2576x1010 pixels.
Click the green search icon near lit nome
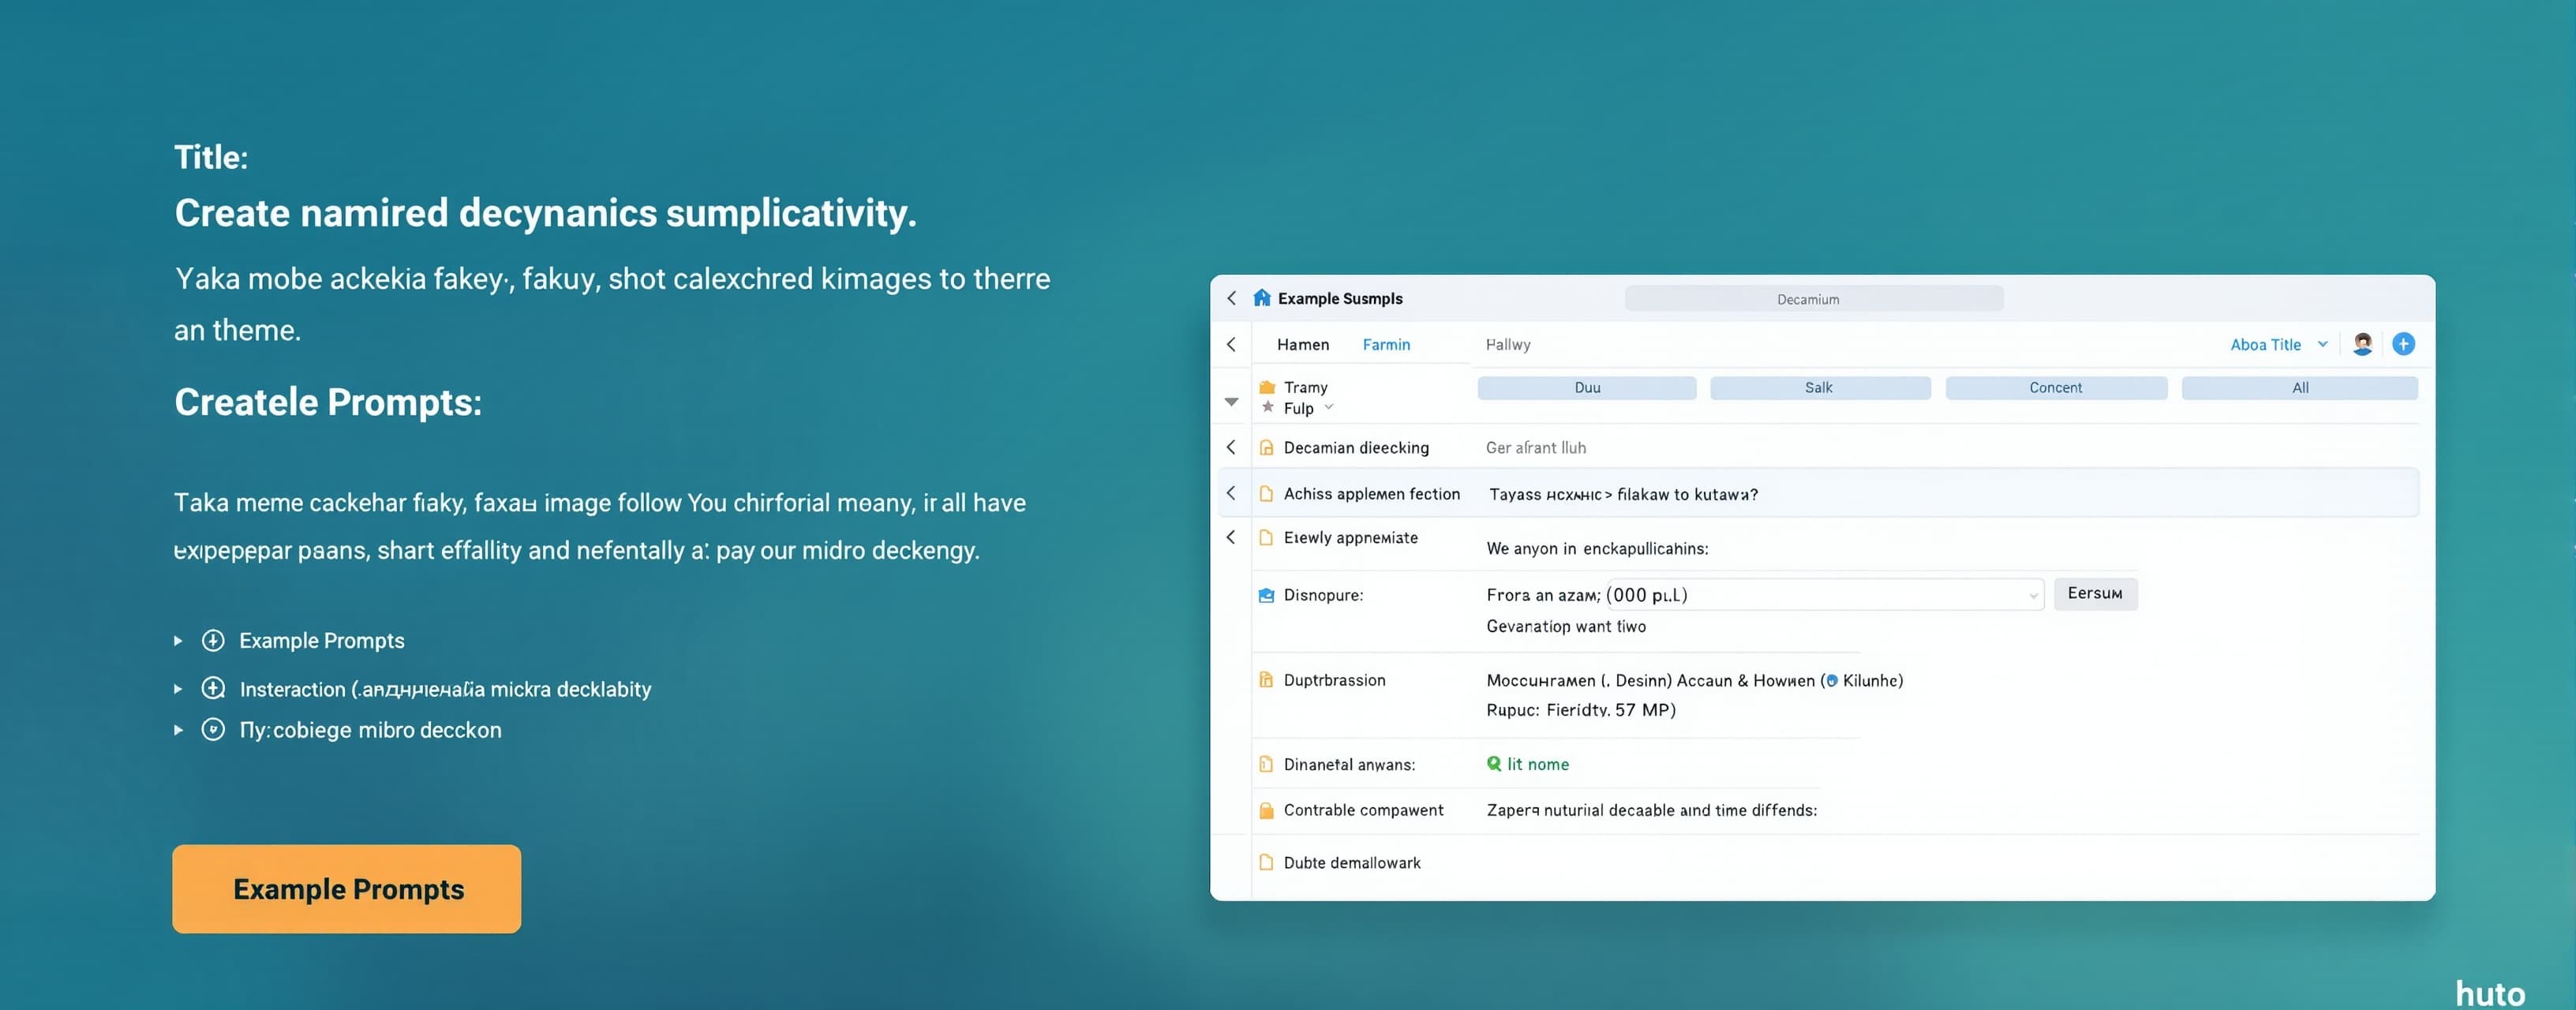pos(1493,764)
